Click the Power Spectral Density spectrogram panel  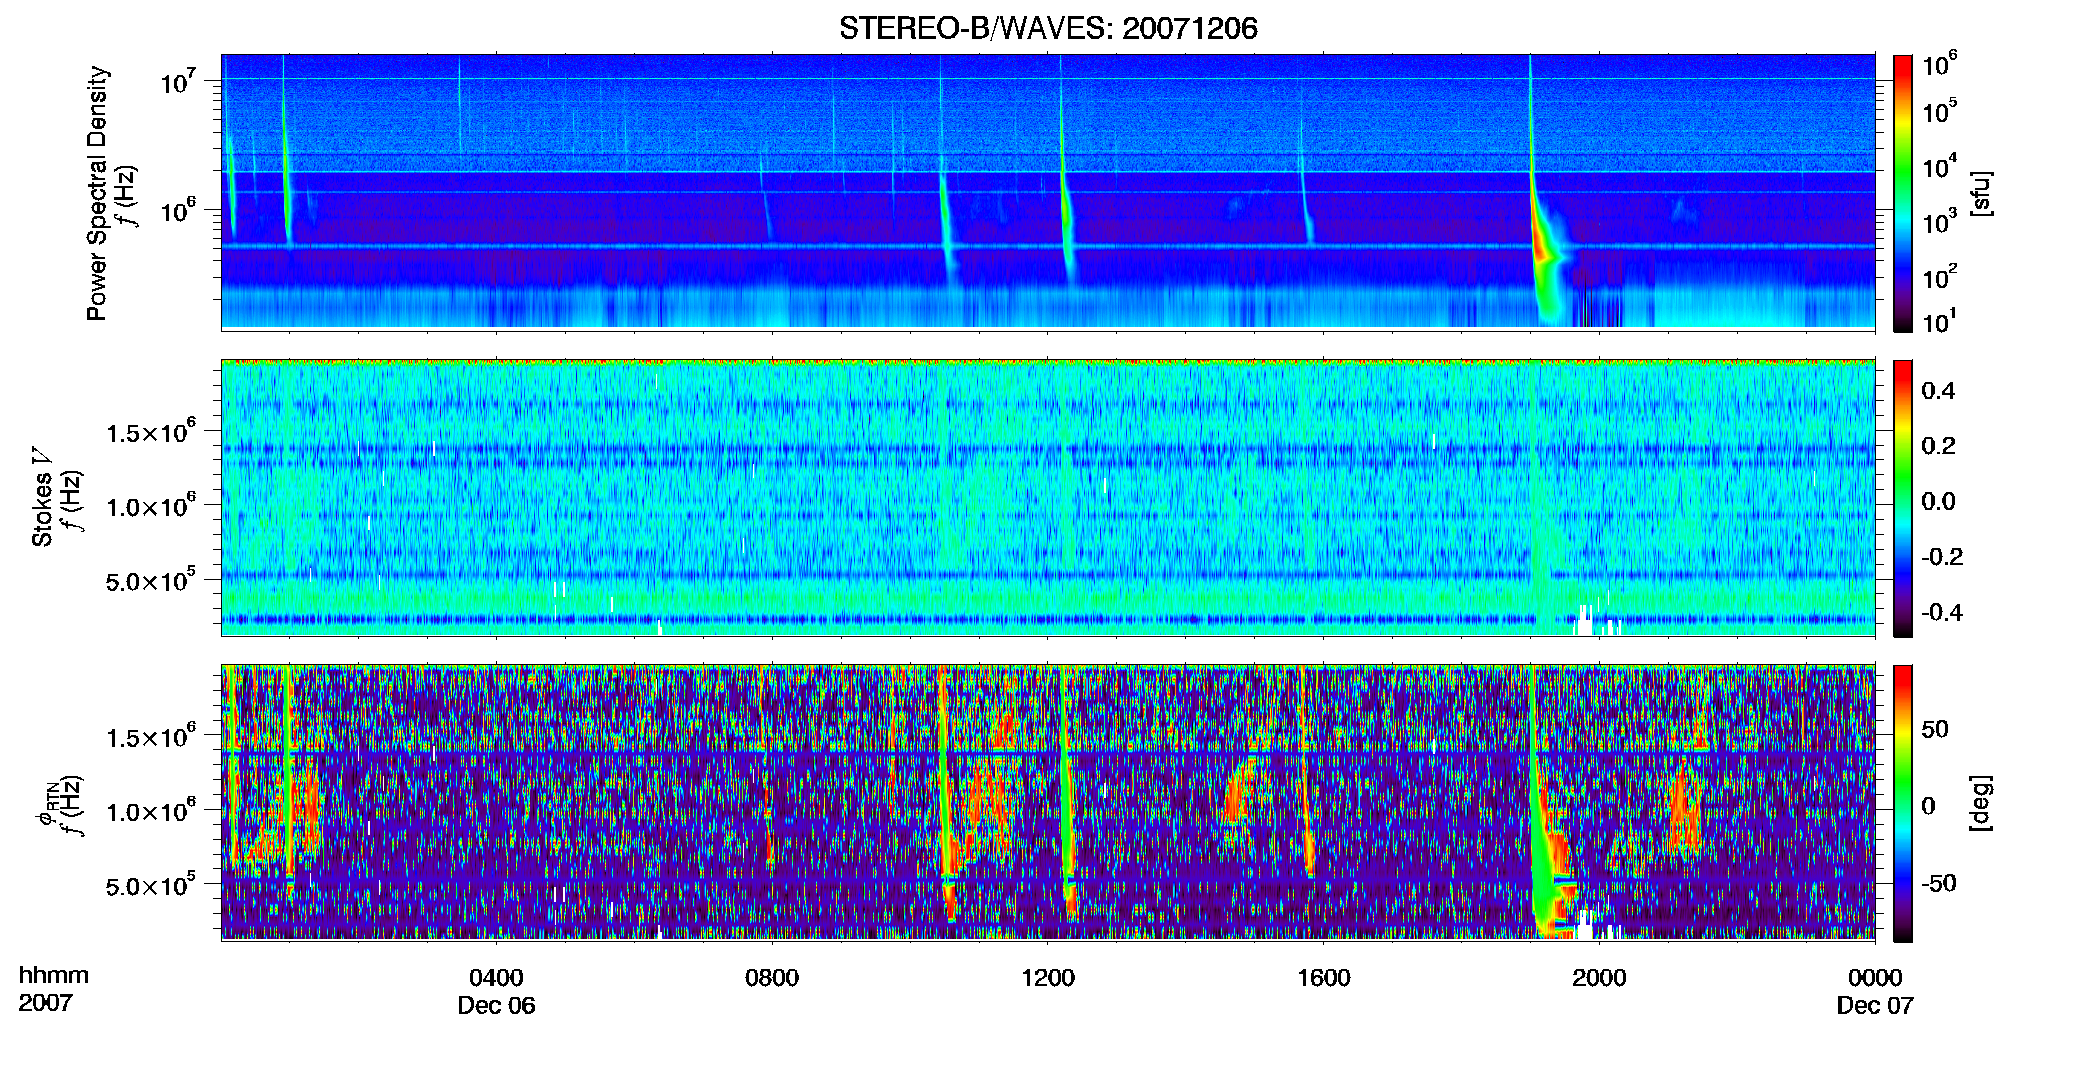pos(1048,192)
